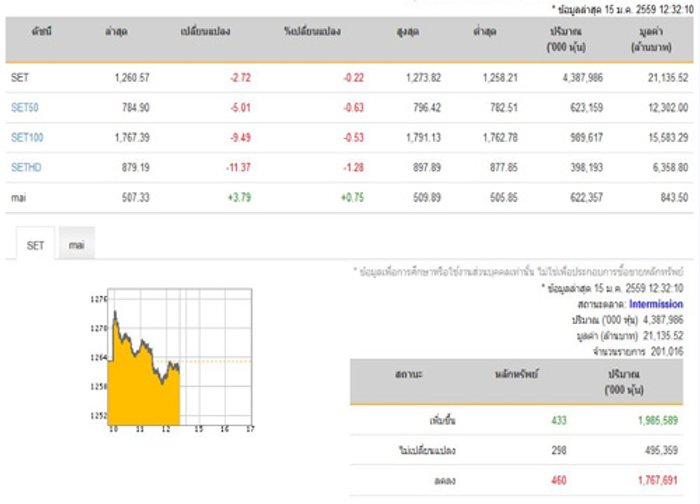Click SET100 low value 1,762.78
700x504 pixels.
pos(500,137)
